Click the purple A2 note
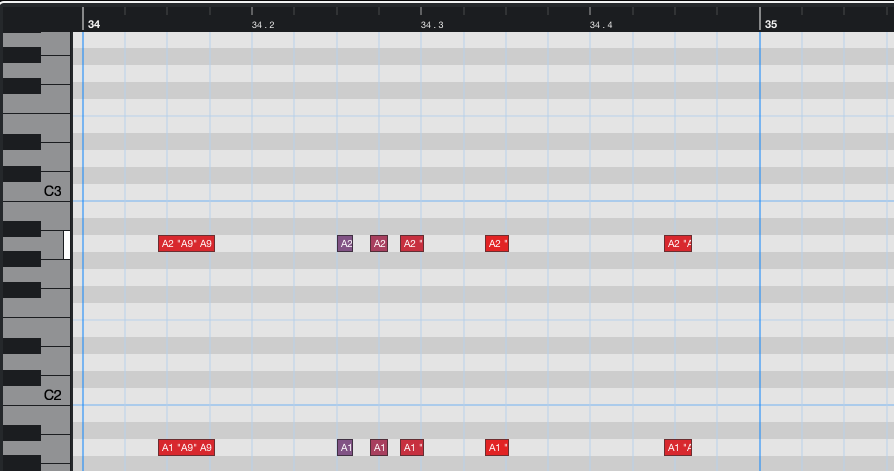 pos(345,243)
